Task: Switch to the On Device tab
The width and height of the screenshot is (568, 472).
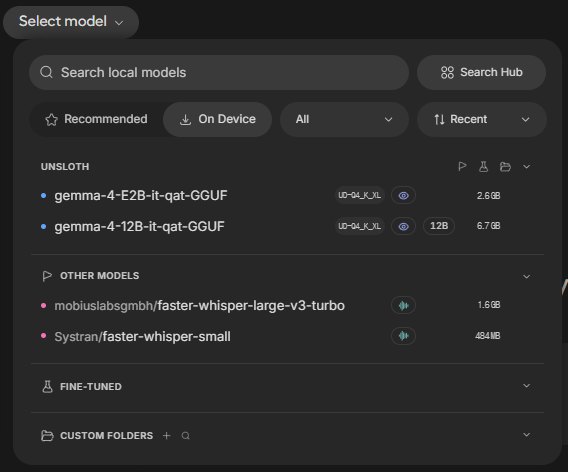Action: tap(217, 119)
